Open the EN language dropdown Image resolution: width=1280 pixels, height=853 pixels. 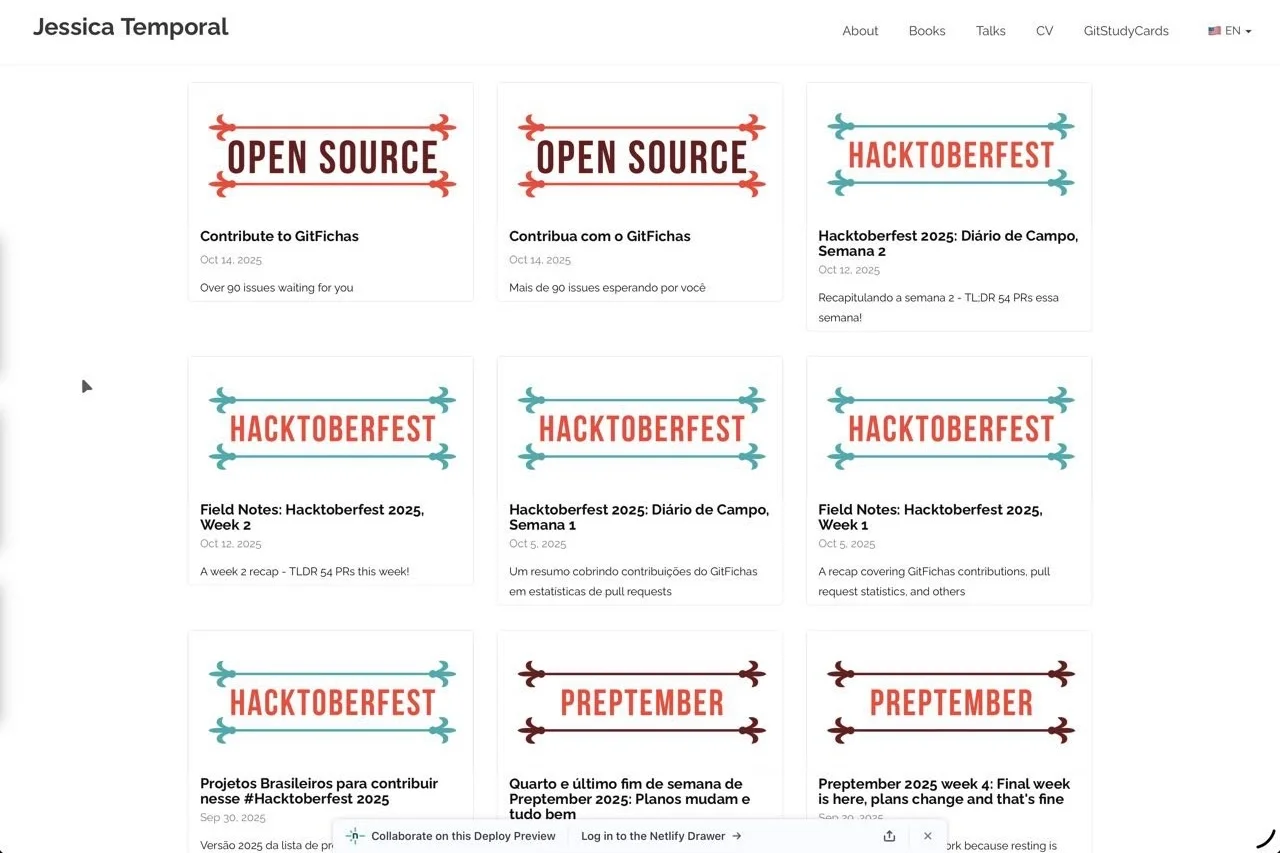pyautogui.click(x=1230, y=31)
